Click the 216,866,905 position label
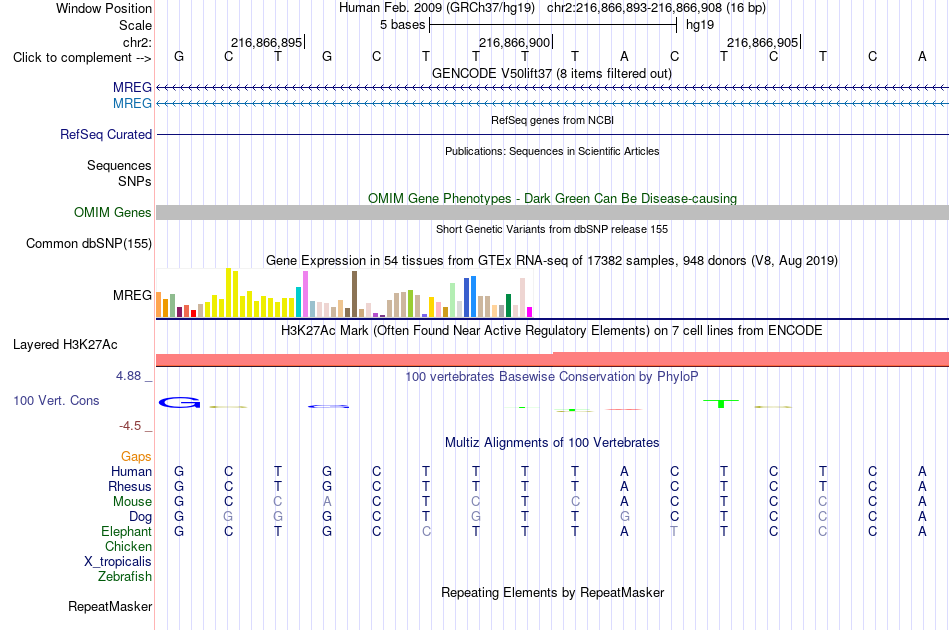 click(x=762, y=42)
